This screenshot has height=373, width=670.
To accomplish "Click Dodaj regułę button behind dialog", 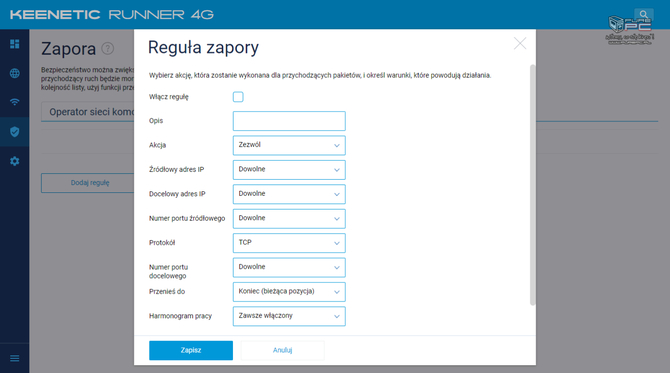I will (88, 183).
